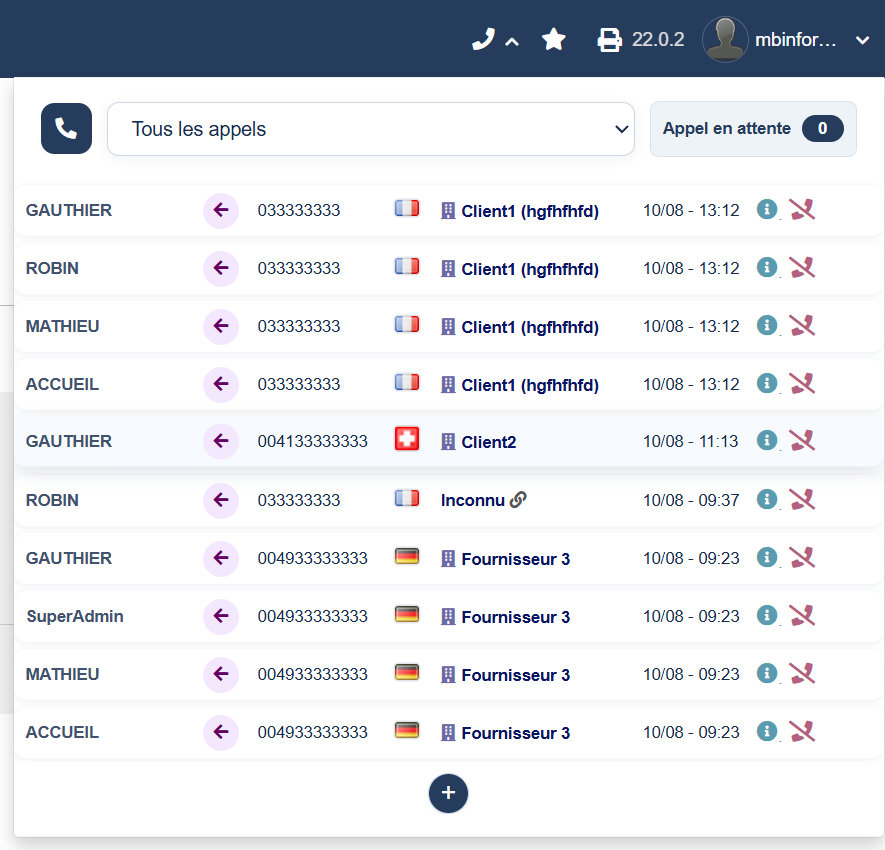The width and height of the screenshot is (885, 850).
Task: Click Swiss flag on Client2 row
Action: 406,439
